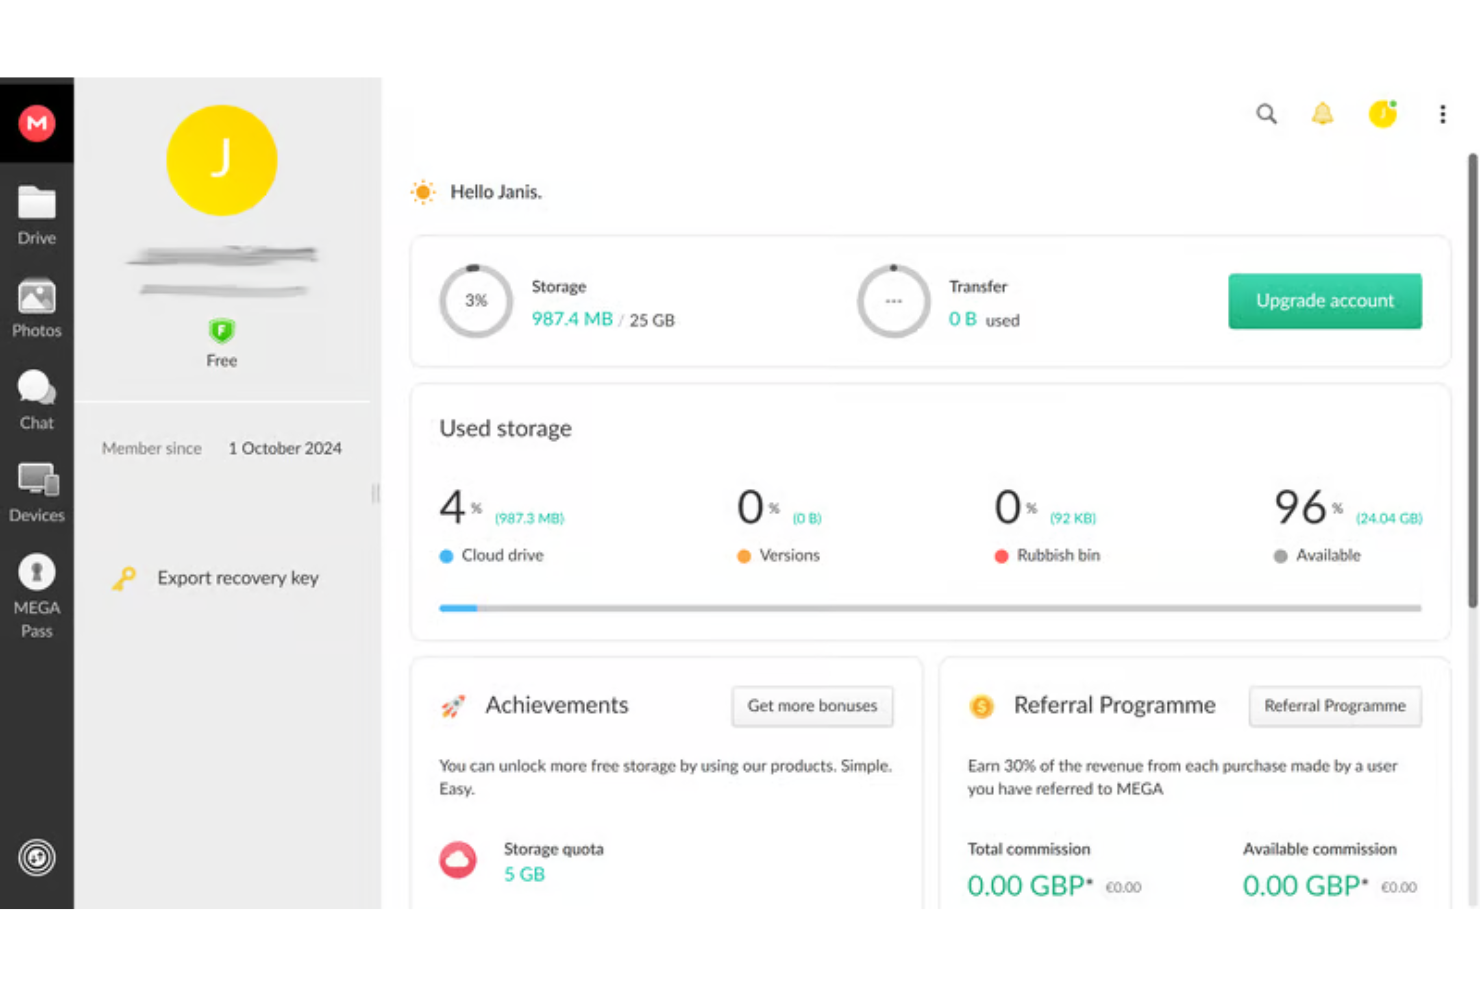Click the MEGA logo
The height and width of the screenshot is (987, 1480).
pyautogui.click(x=37, y=122)
